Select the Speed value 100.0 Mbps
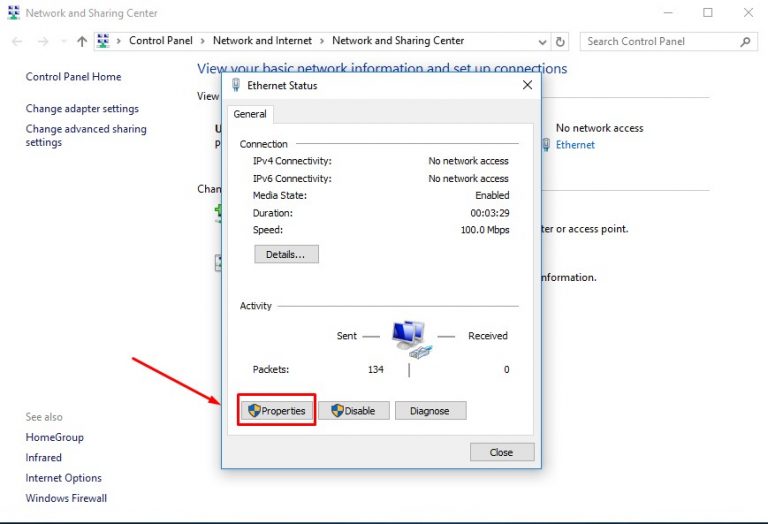The height and width of the screenshot is (524, 768). pos(485,230)
